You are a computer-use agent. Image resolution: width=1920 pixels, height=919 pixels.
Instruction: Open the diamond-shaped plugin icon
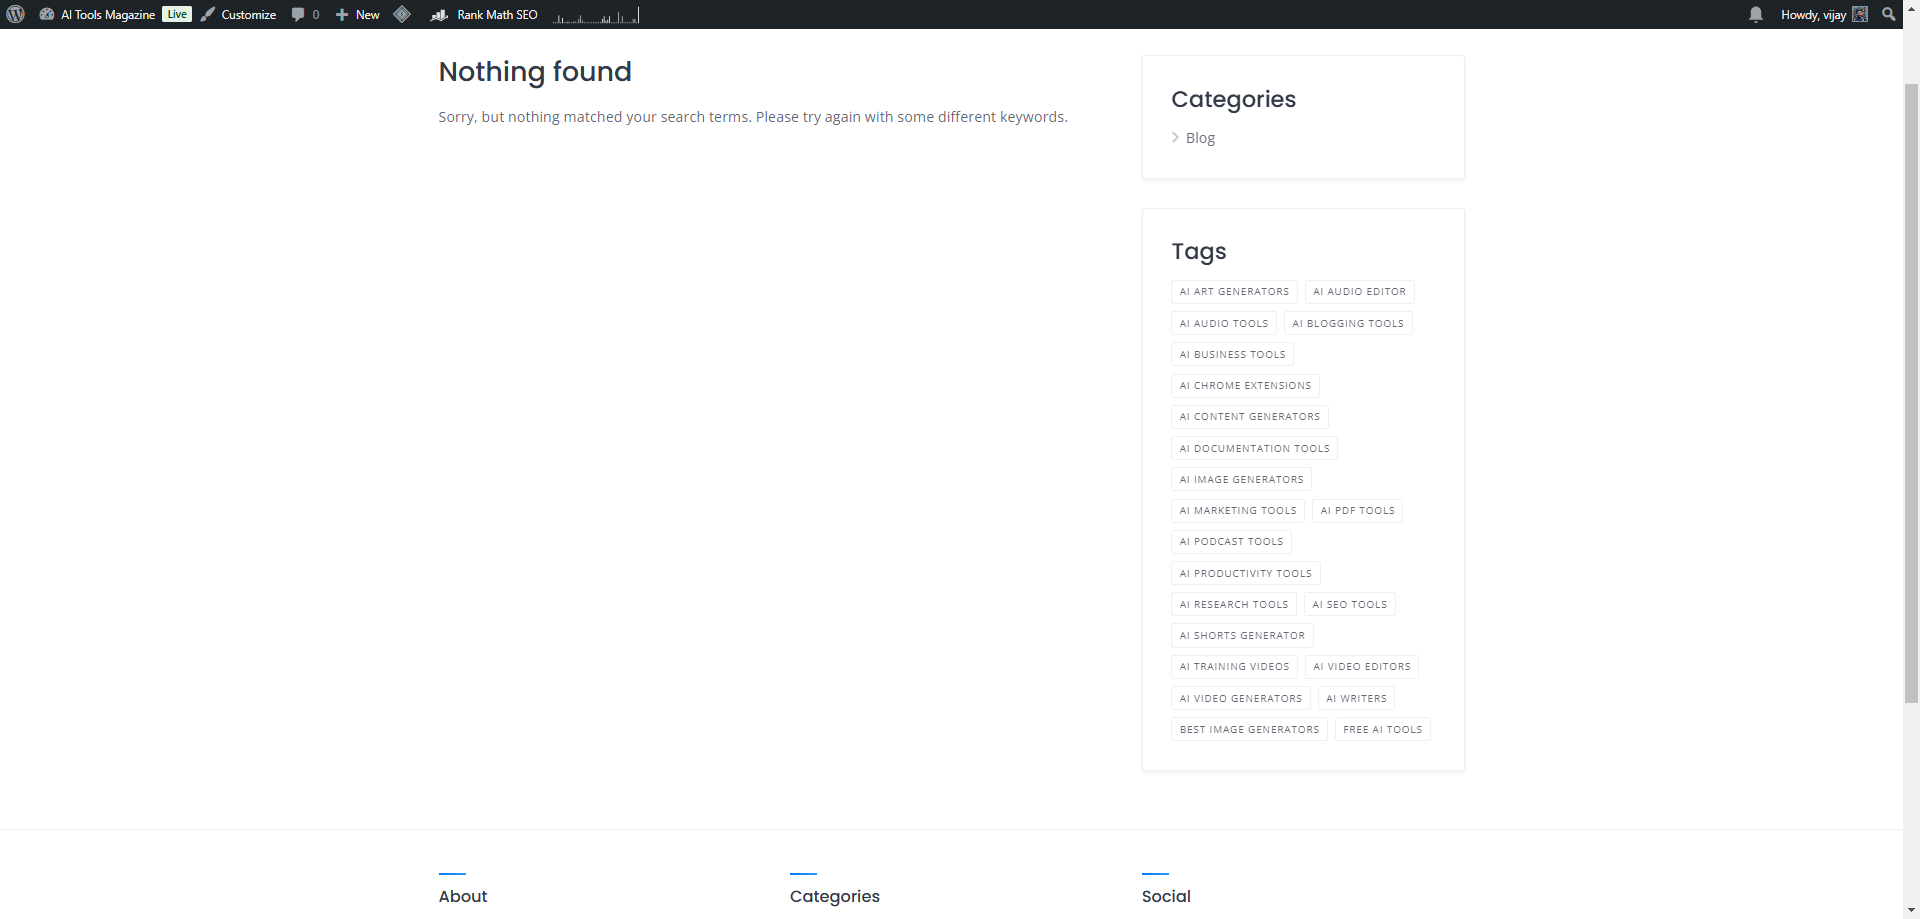click(402, 14)
